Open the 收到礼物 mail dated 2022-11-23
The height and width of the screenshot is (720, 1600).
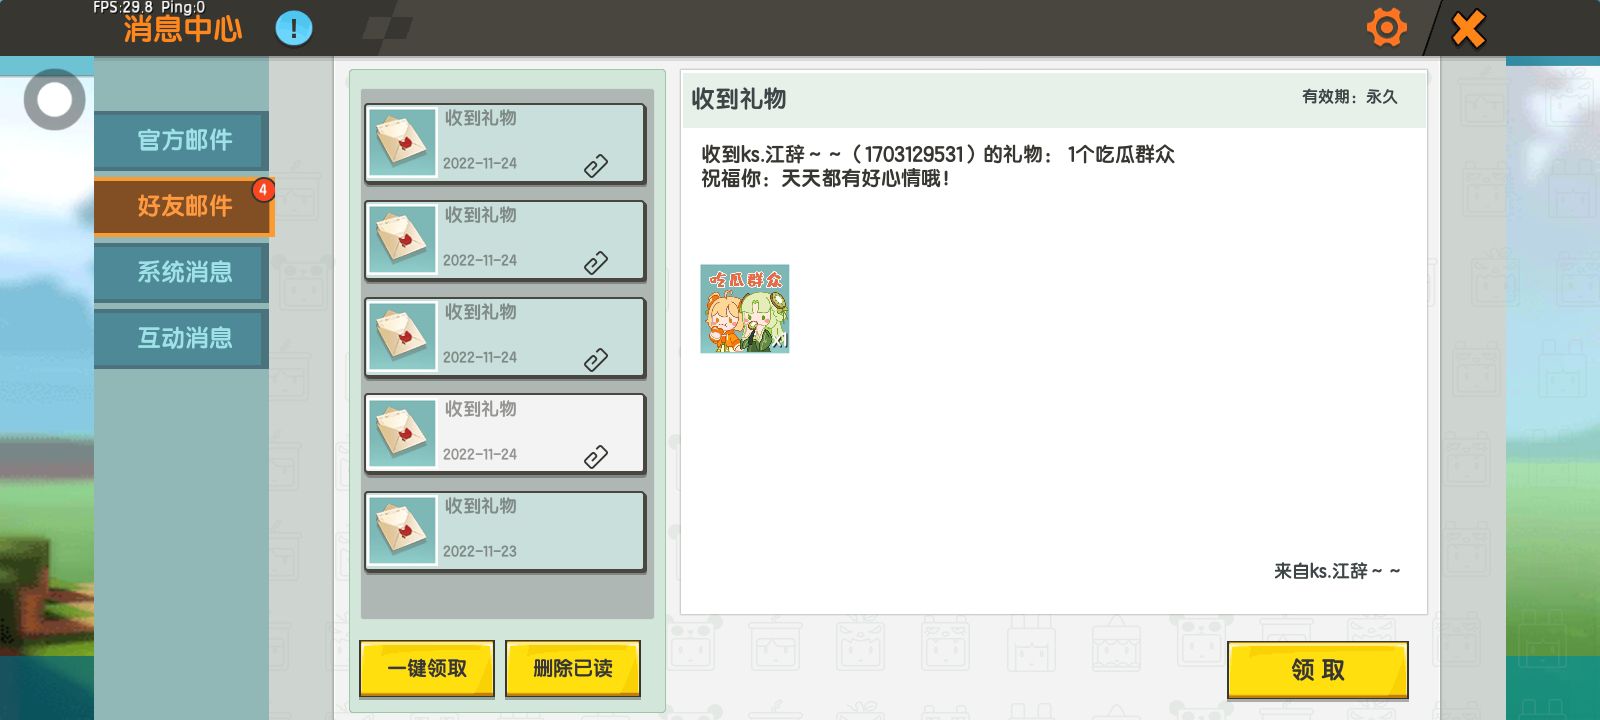[x=505, y=531]
